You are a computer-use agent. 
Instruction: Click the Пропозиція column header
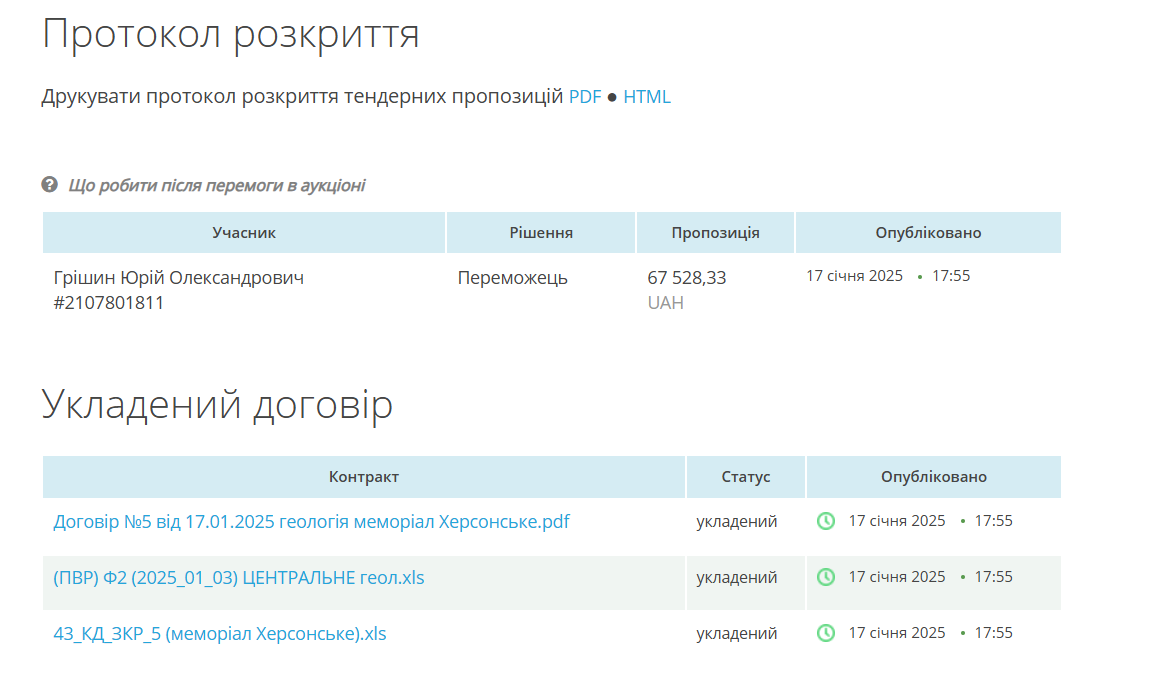click(x=715, y=233)
